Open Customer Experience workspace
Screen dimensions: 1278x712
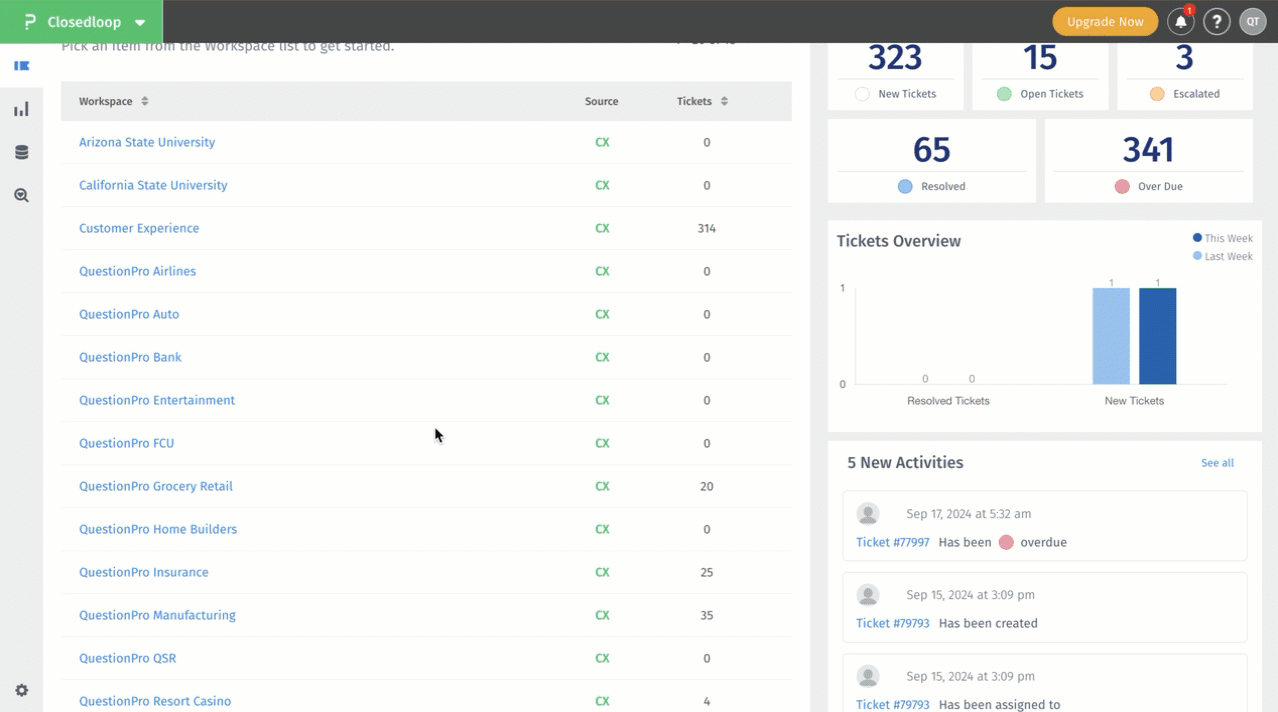139,228
